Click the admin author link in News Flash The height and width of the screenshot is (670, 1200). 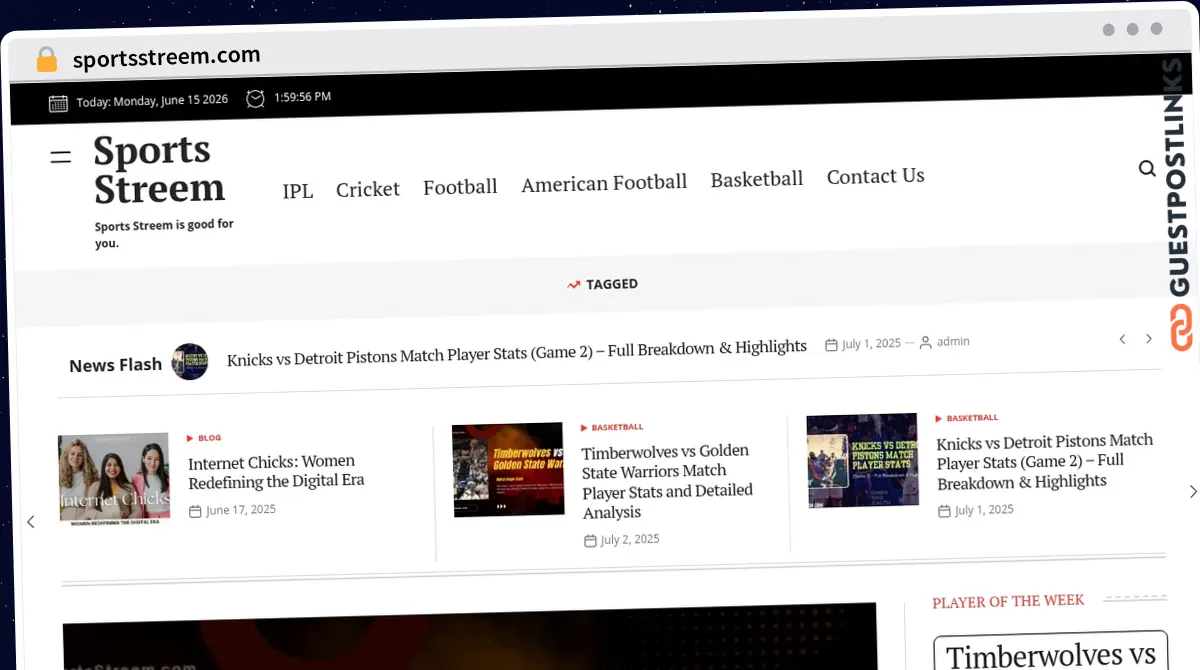coord(953,341)
